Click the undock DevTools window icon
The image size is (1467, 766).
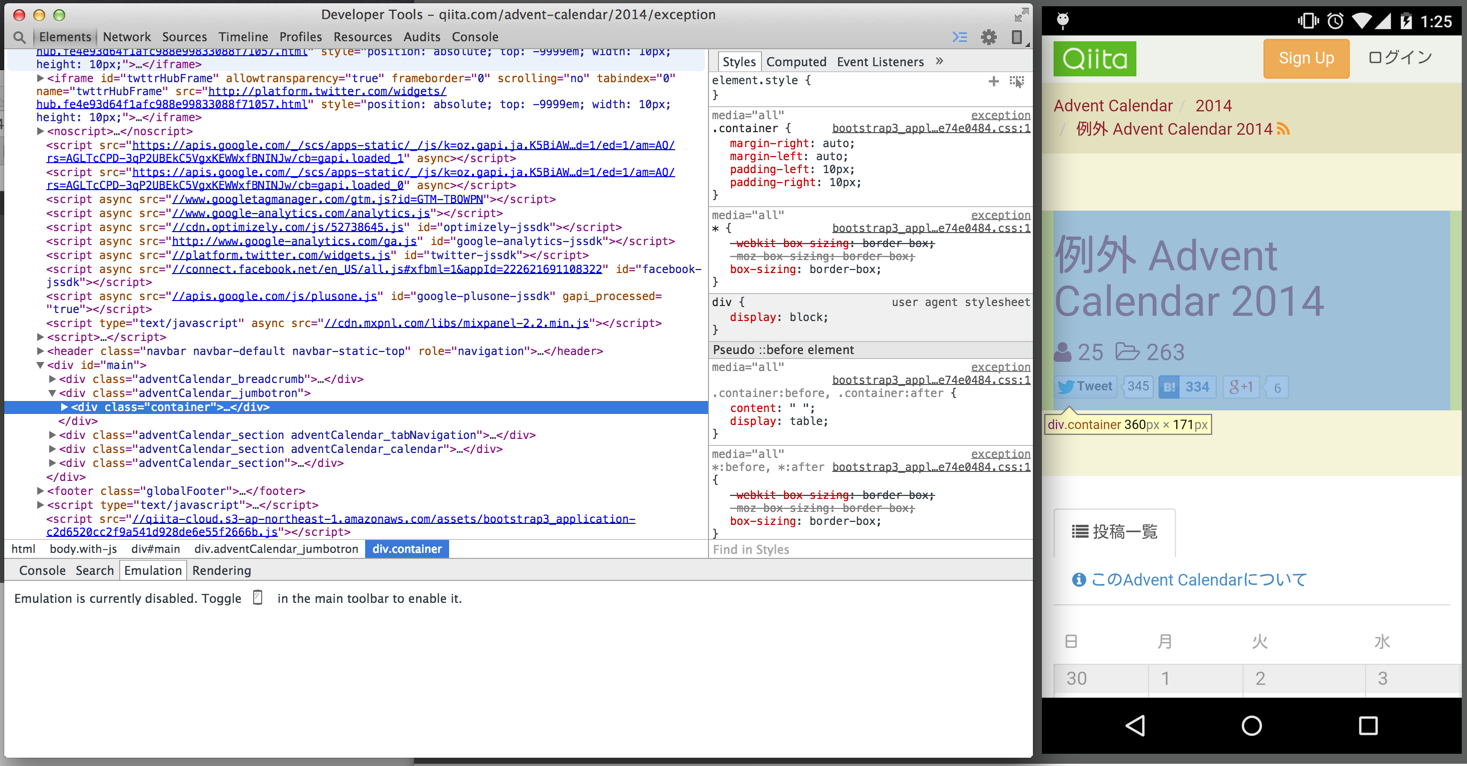(1021, 14)
